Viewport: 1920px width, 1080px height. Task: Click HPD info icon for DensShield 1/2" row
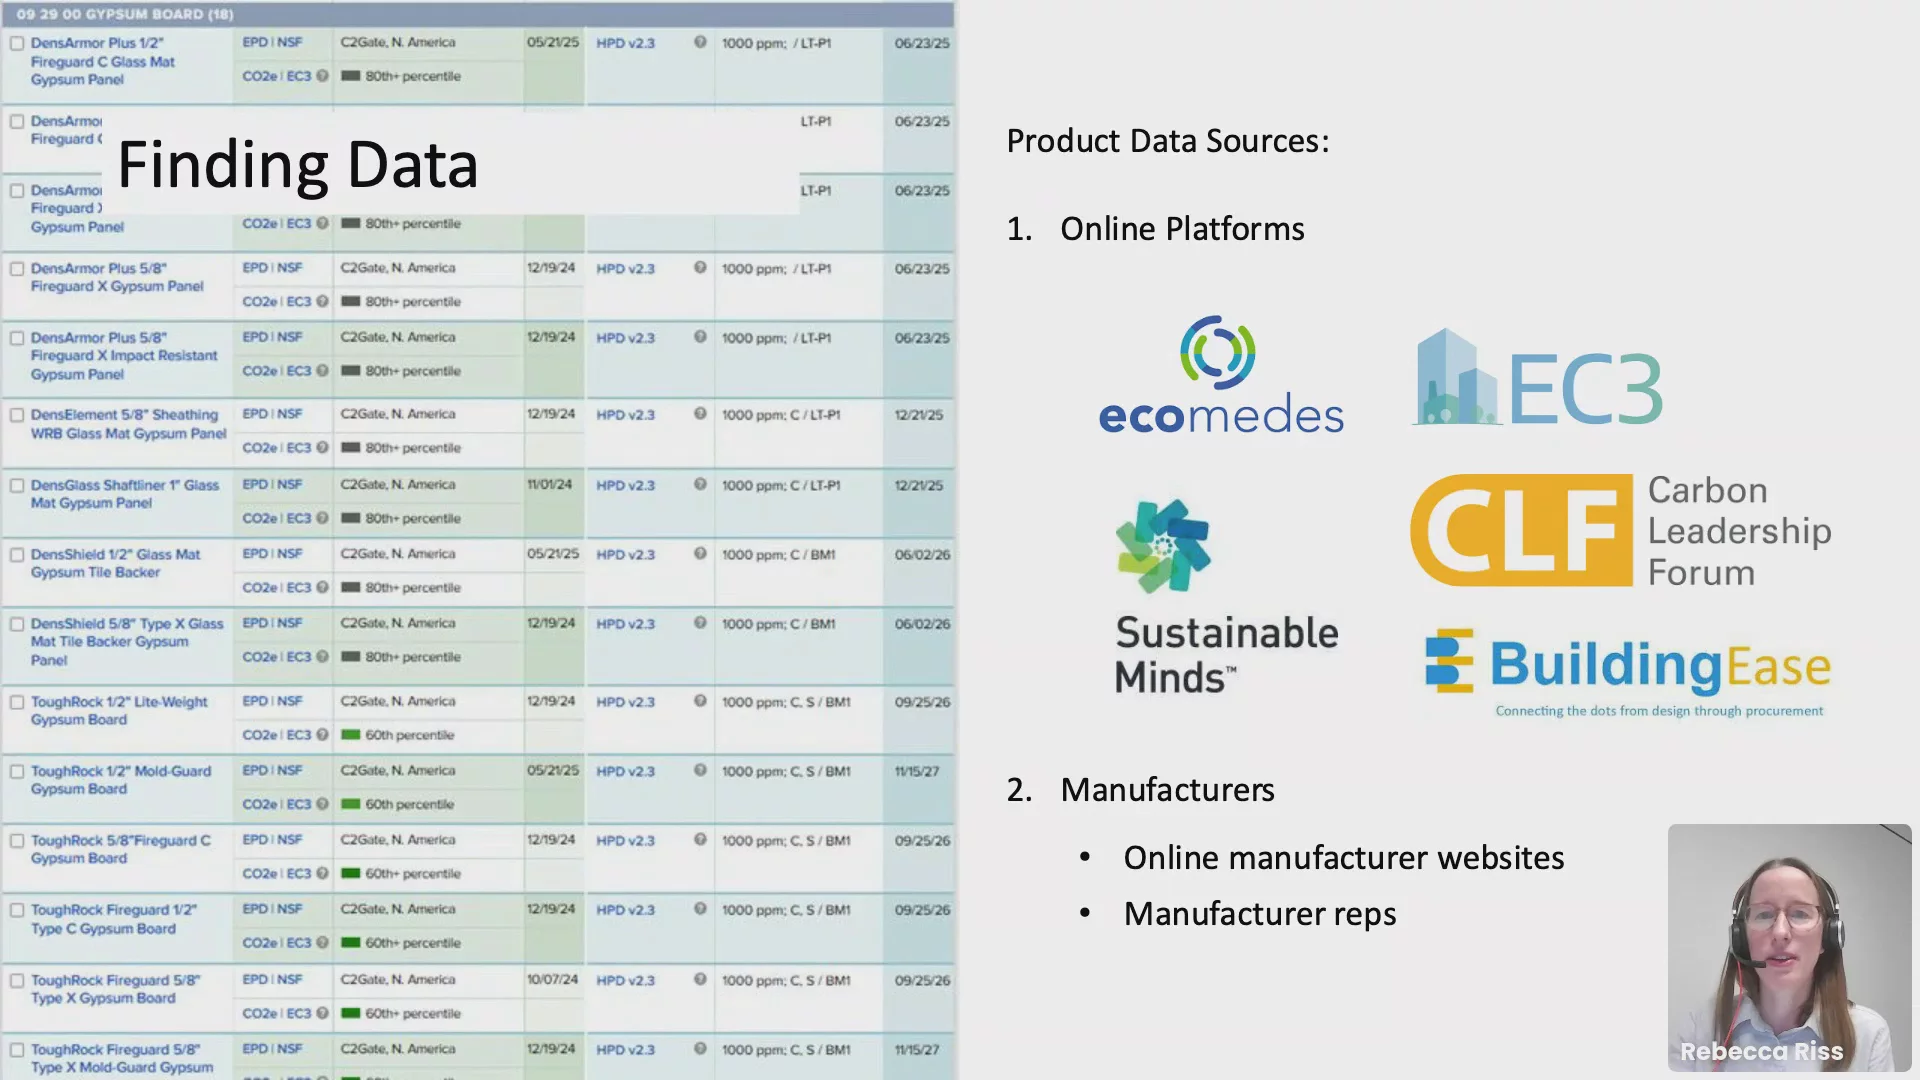[700, 554]
